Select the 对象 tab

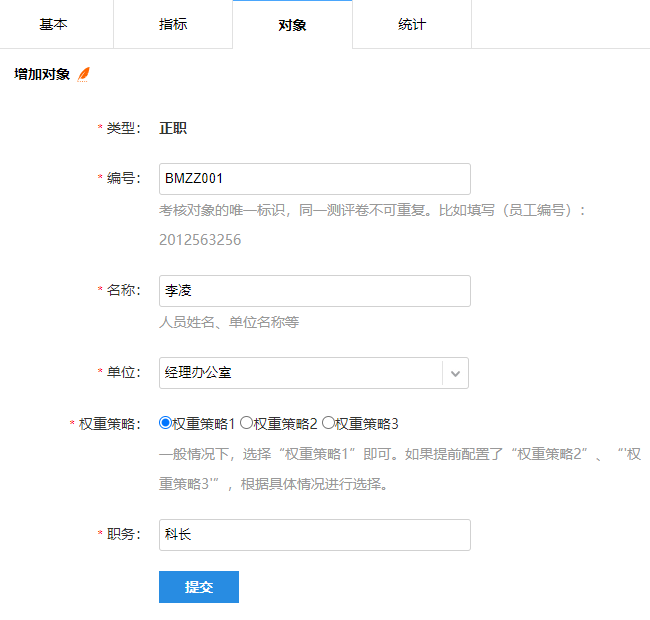pyautogui.click(x=292, y=25)
